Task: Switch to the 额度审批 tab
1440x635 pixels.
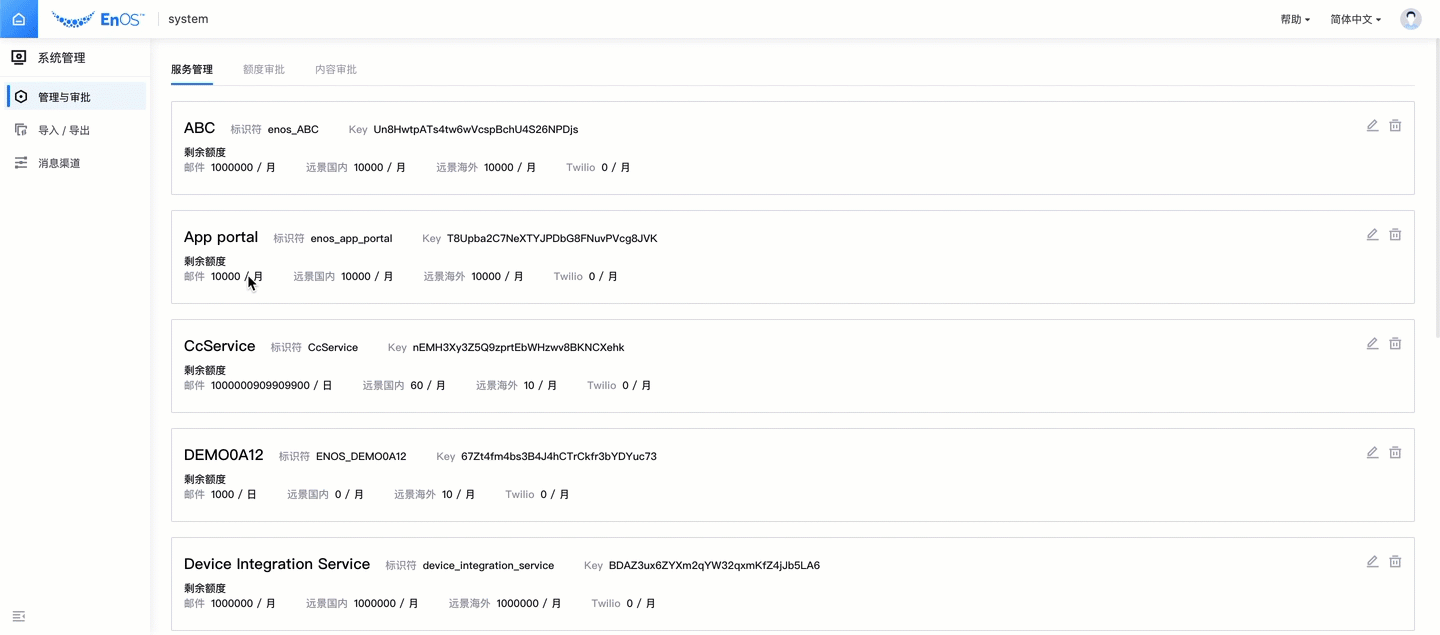Action: 263,70
